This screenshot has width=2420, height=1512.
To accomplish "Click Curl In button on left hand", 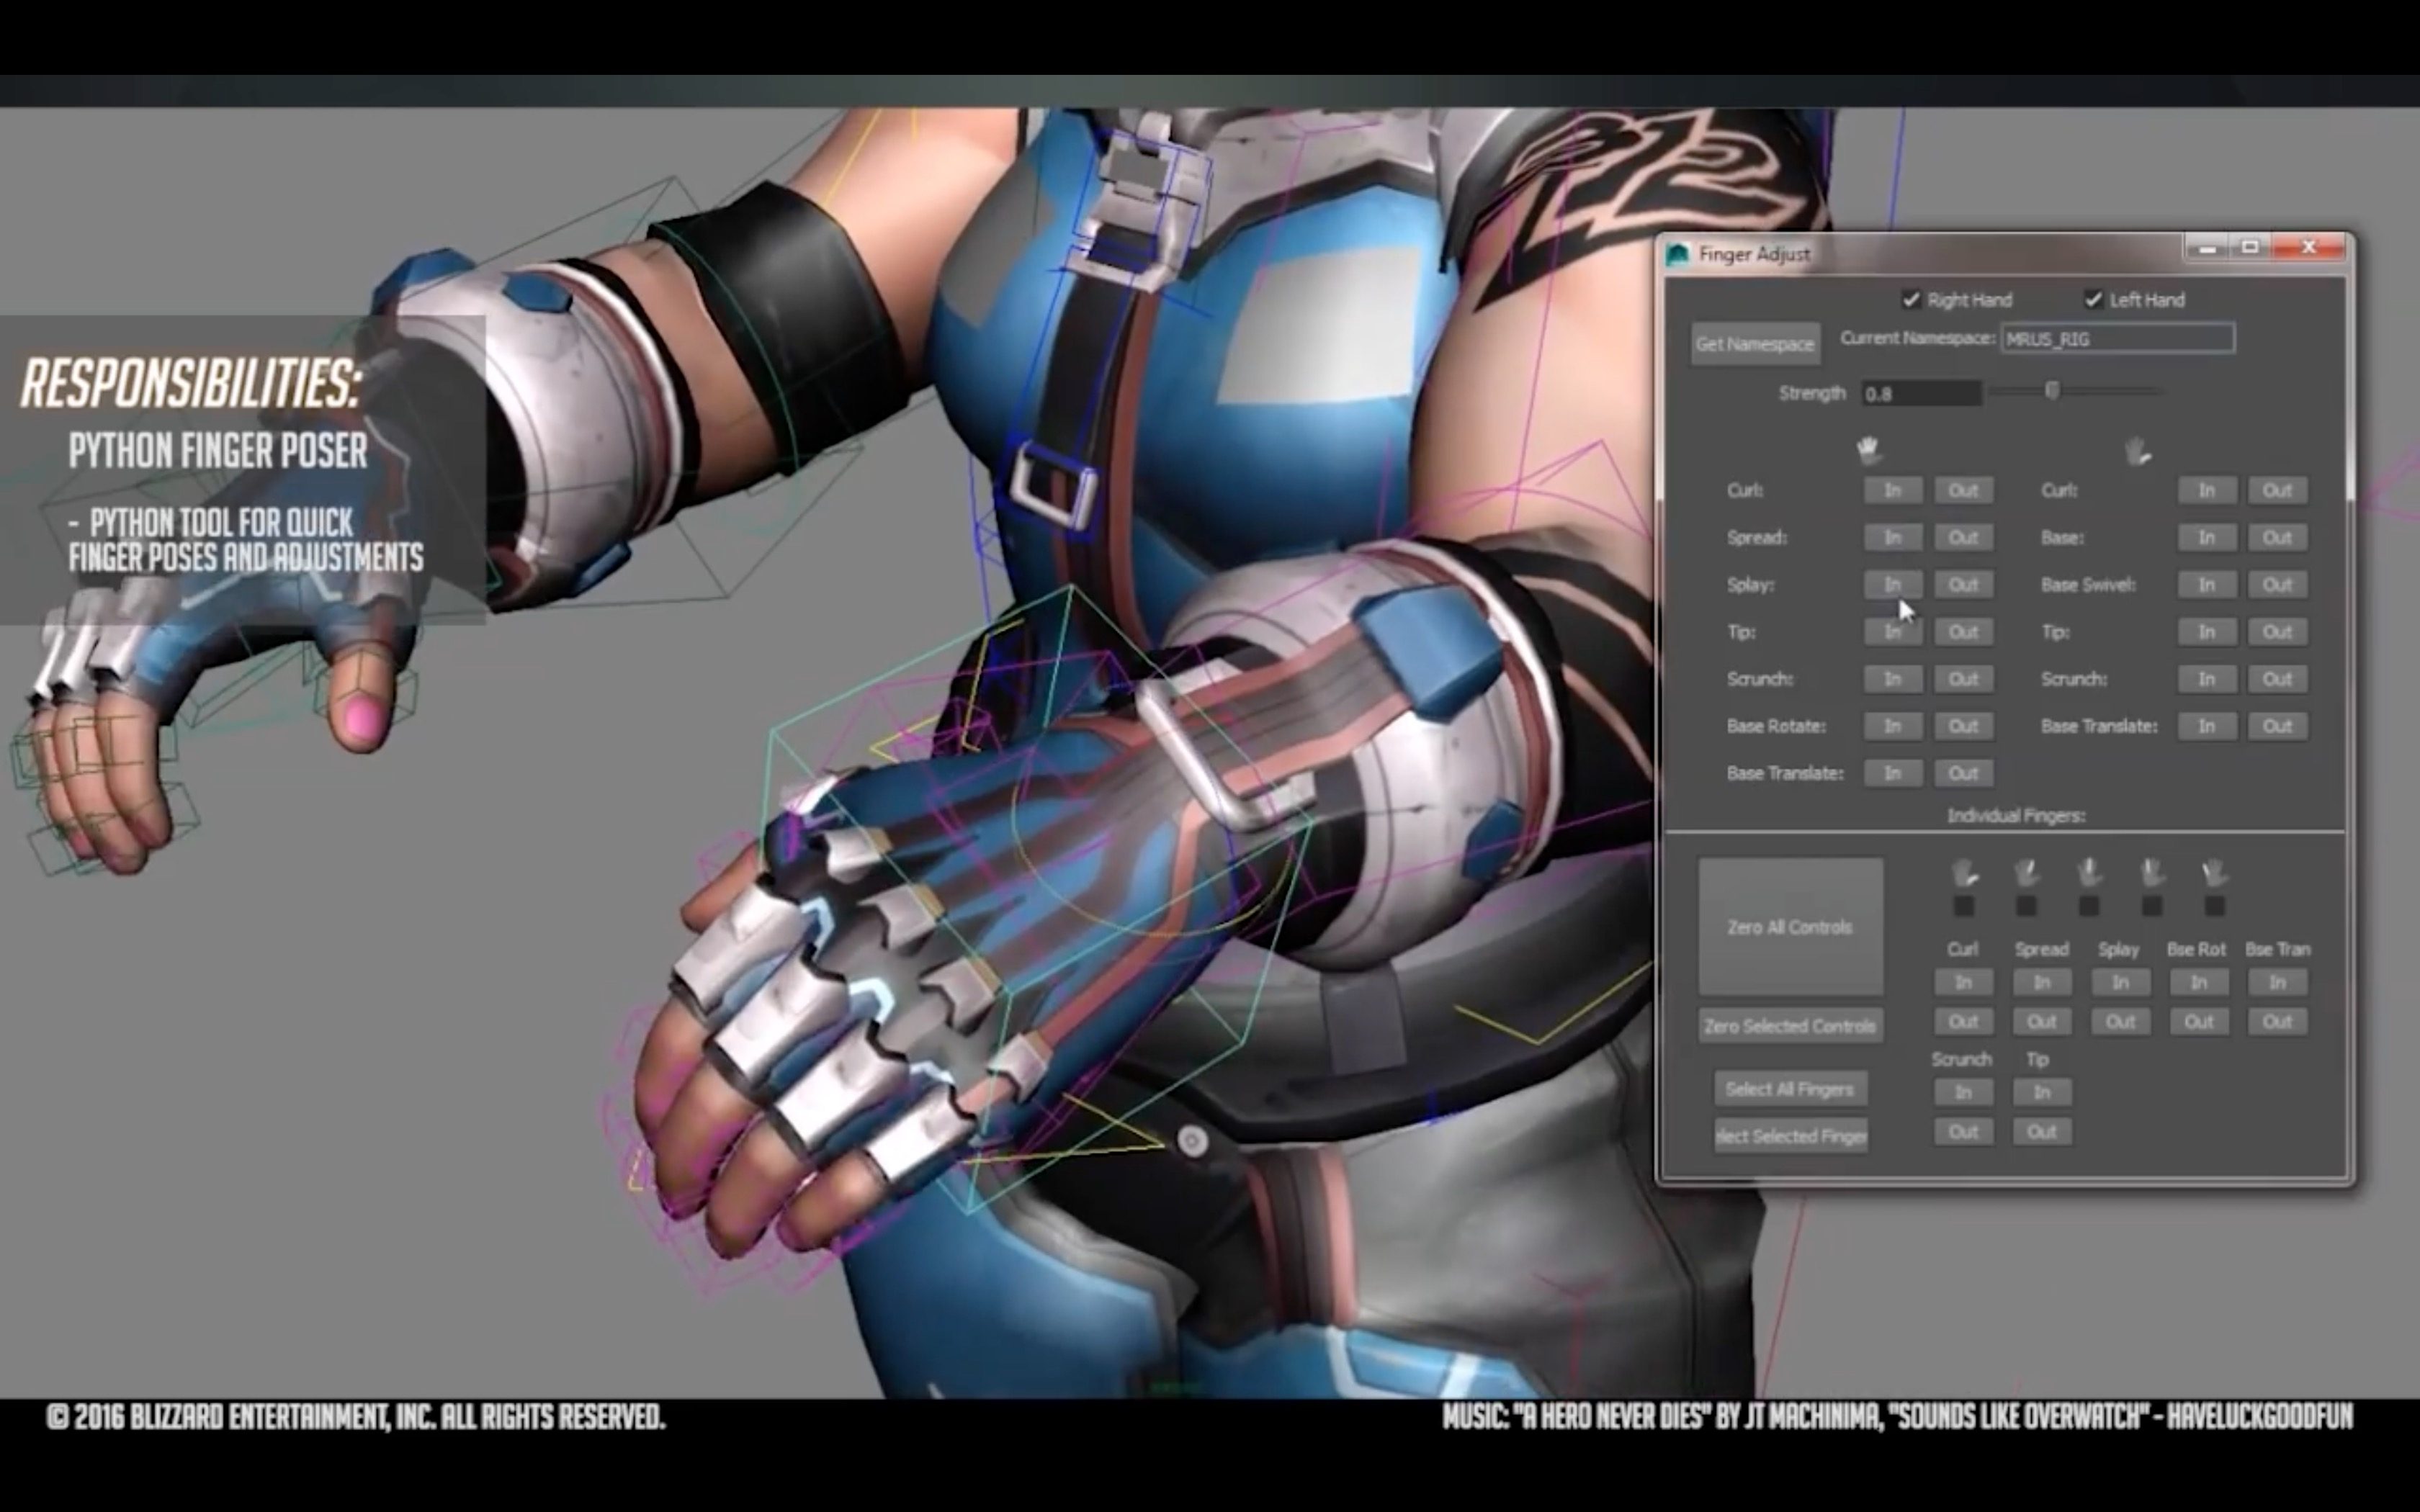I will (x=2204, y=490).
